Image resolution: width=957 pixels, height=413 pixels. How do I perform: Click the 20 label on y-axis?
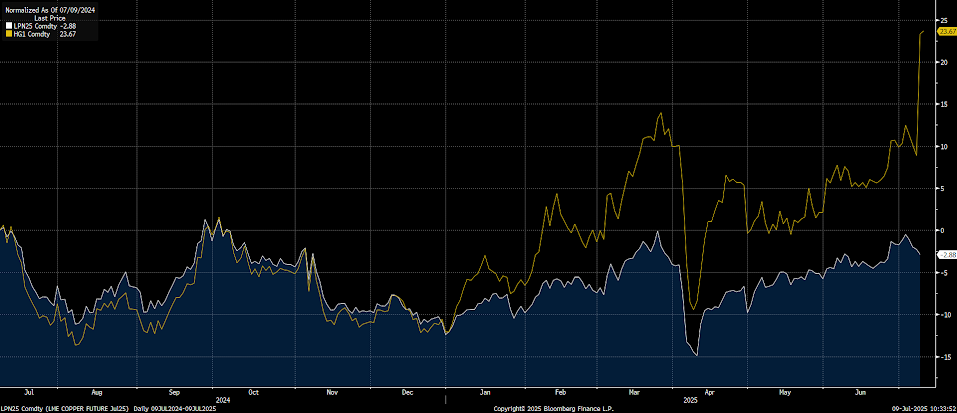[943, 62]
